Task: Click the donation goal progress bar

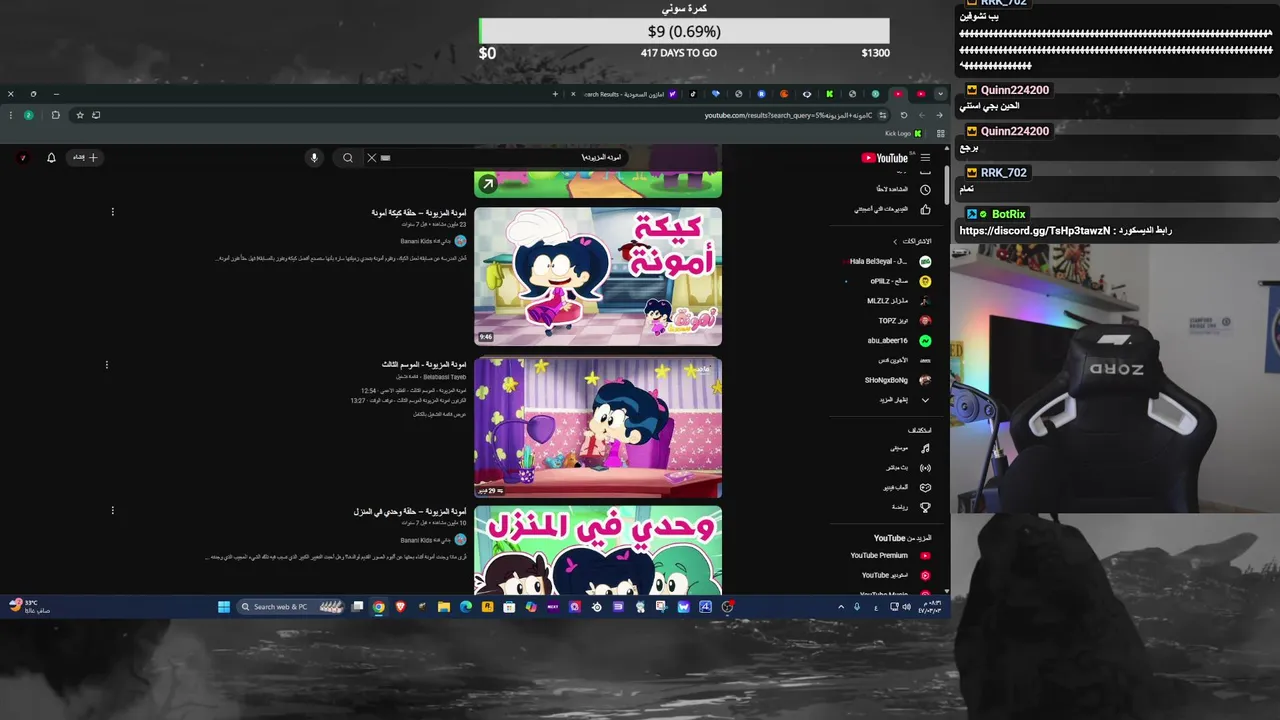Action: pyautogui.click(x=684, y=31)
